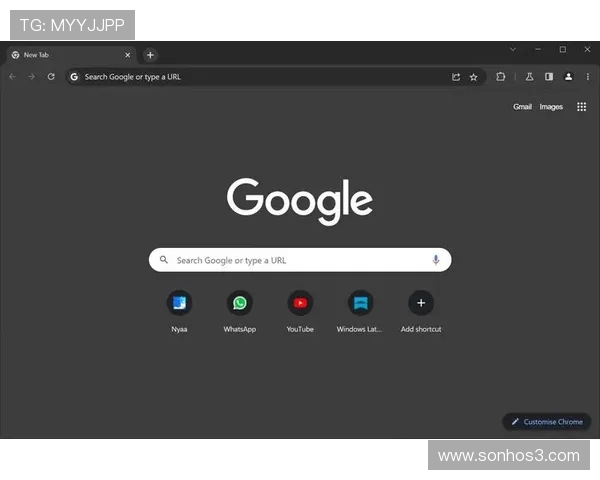Open the profile avatar menu
Image resolution: width=600 pixels, height=480 pixels.
pos(568,77)
